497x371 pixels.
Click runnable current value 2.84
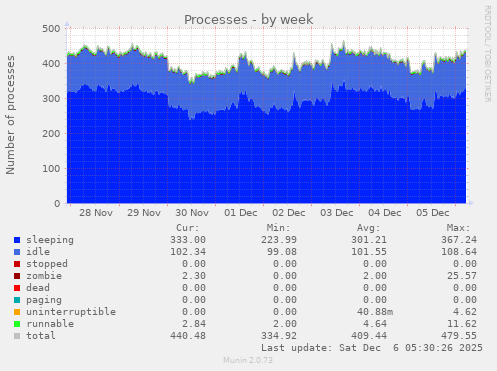[x=194, y=324]
